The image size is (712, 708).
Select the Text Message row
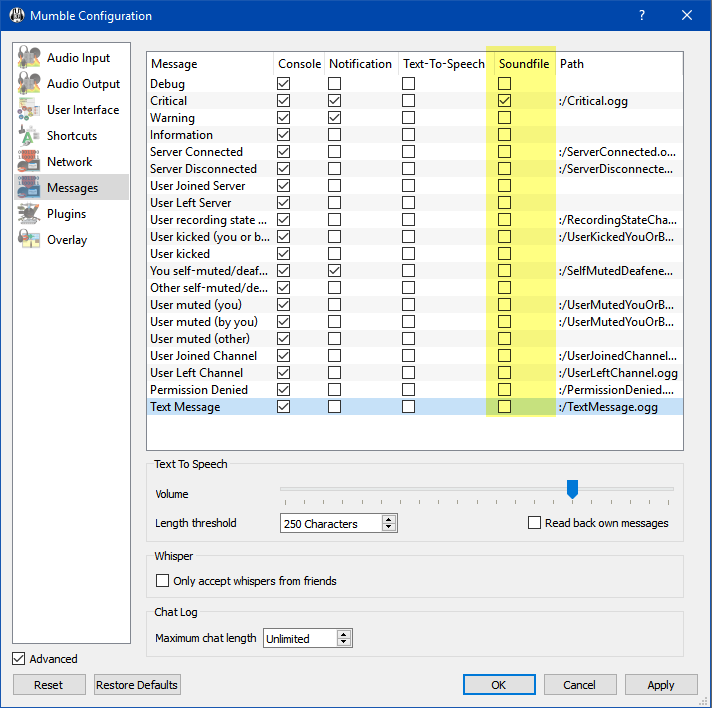[x=415, y=406]
